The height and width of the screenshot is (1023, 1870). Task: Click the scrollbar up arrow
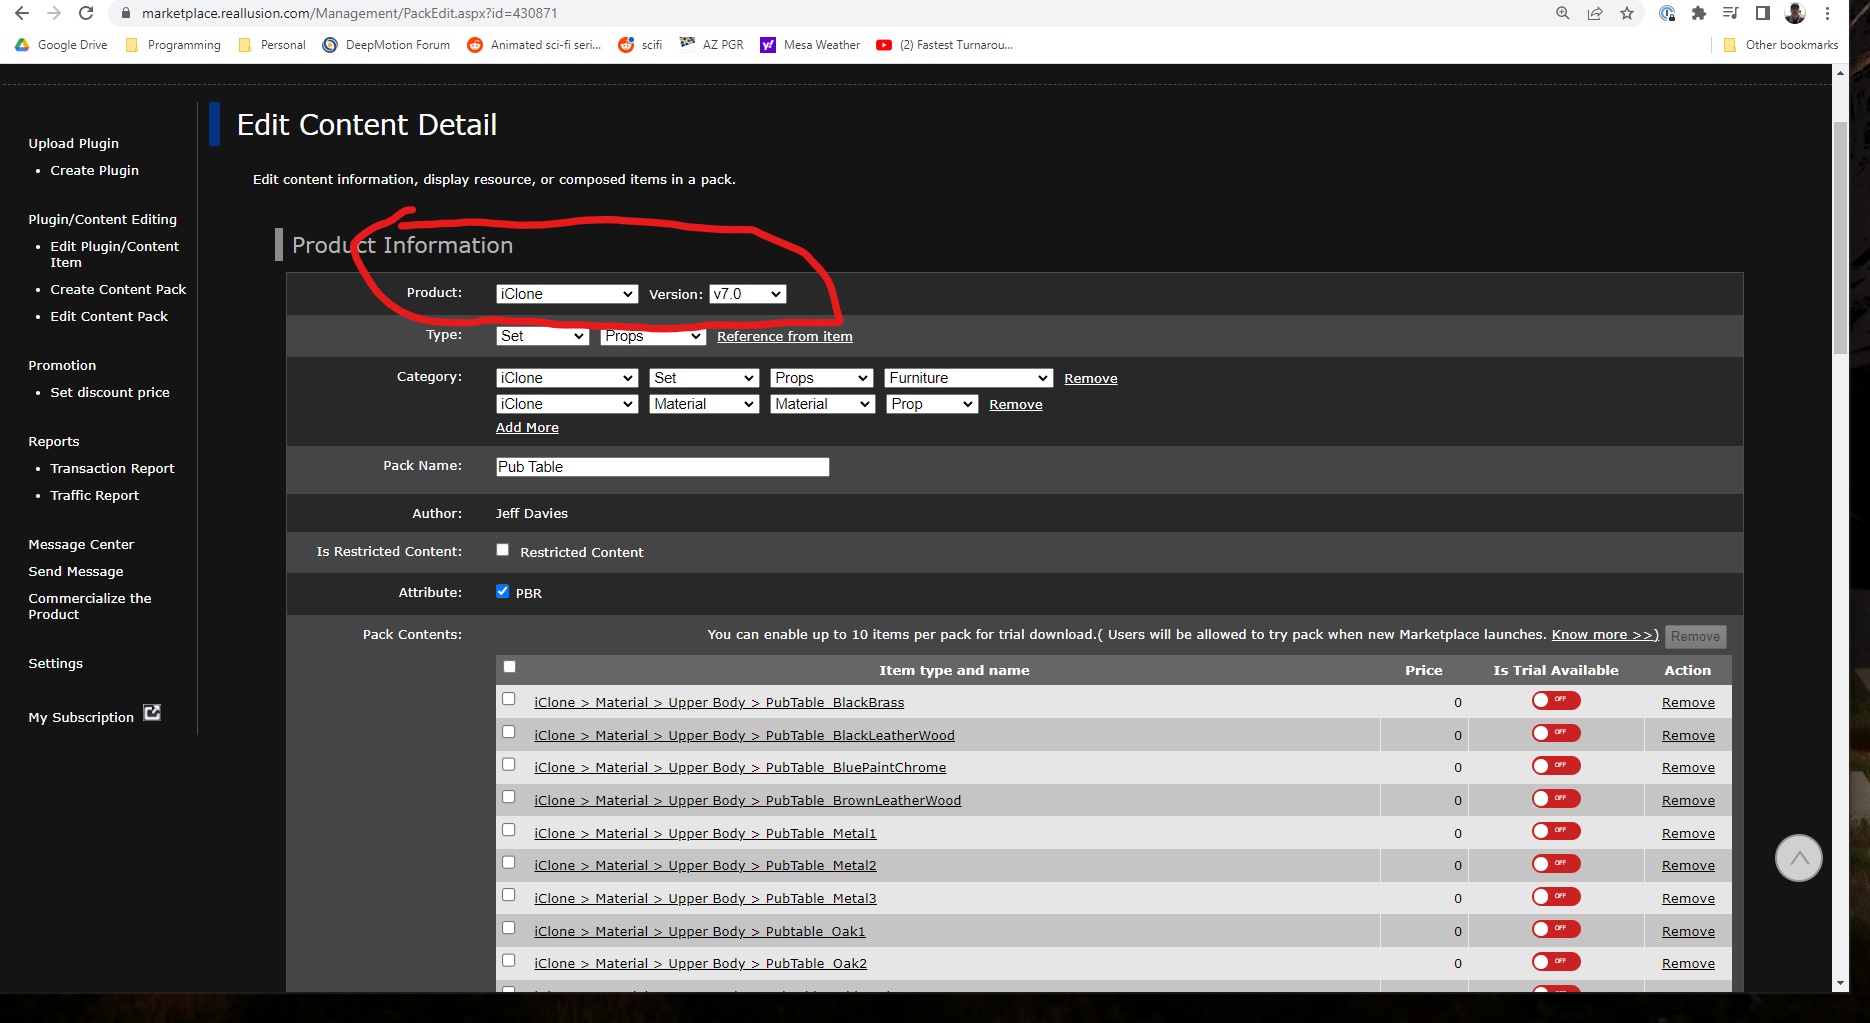click(1840, 73)
